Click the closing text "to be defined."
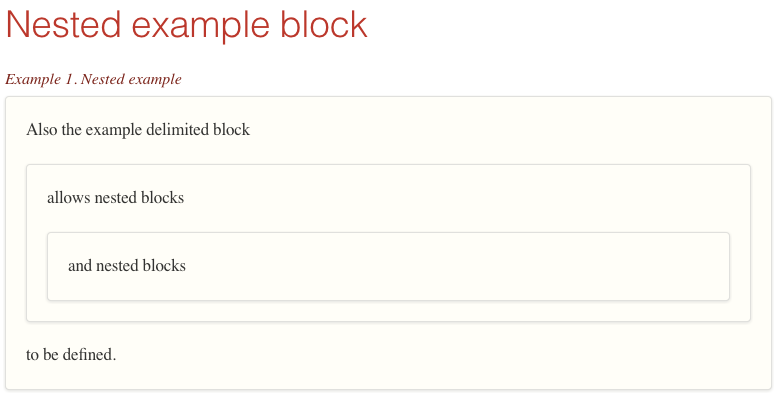The height and width of the screenshot is (404, 782). coord(71,354)
